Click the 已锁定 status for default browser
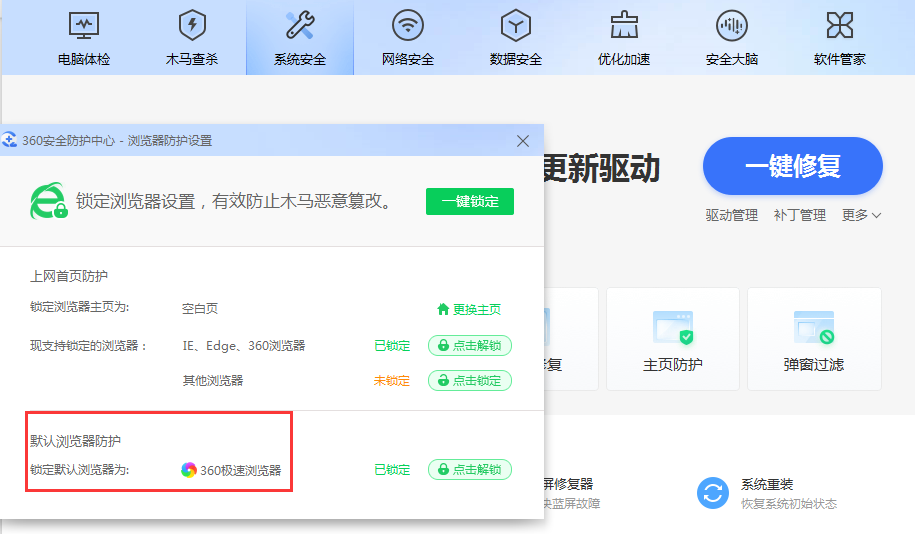Image resolution: width=915 pixels, height=534 pixels. point(392,469)
